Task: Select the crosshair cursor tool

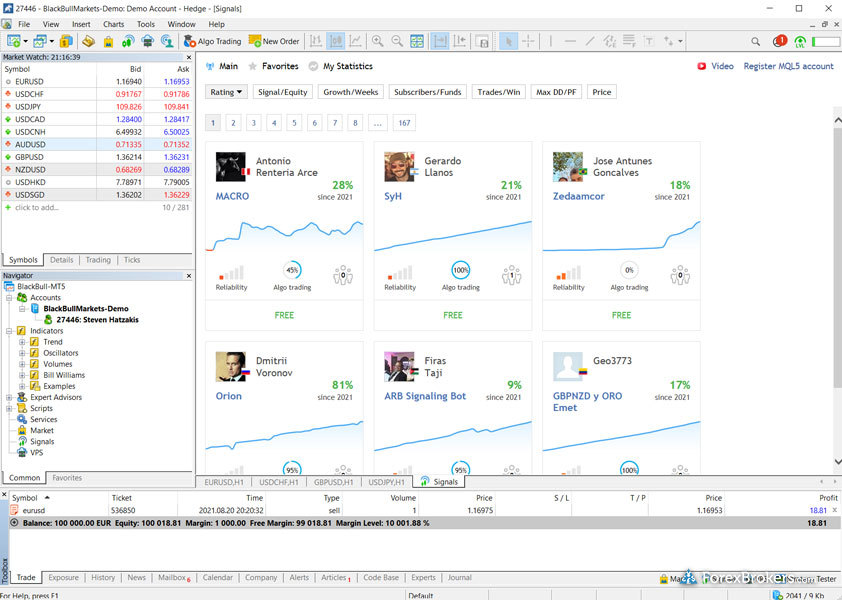Action: coord(528,41)
